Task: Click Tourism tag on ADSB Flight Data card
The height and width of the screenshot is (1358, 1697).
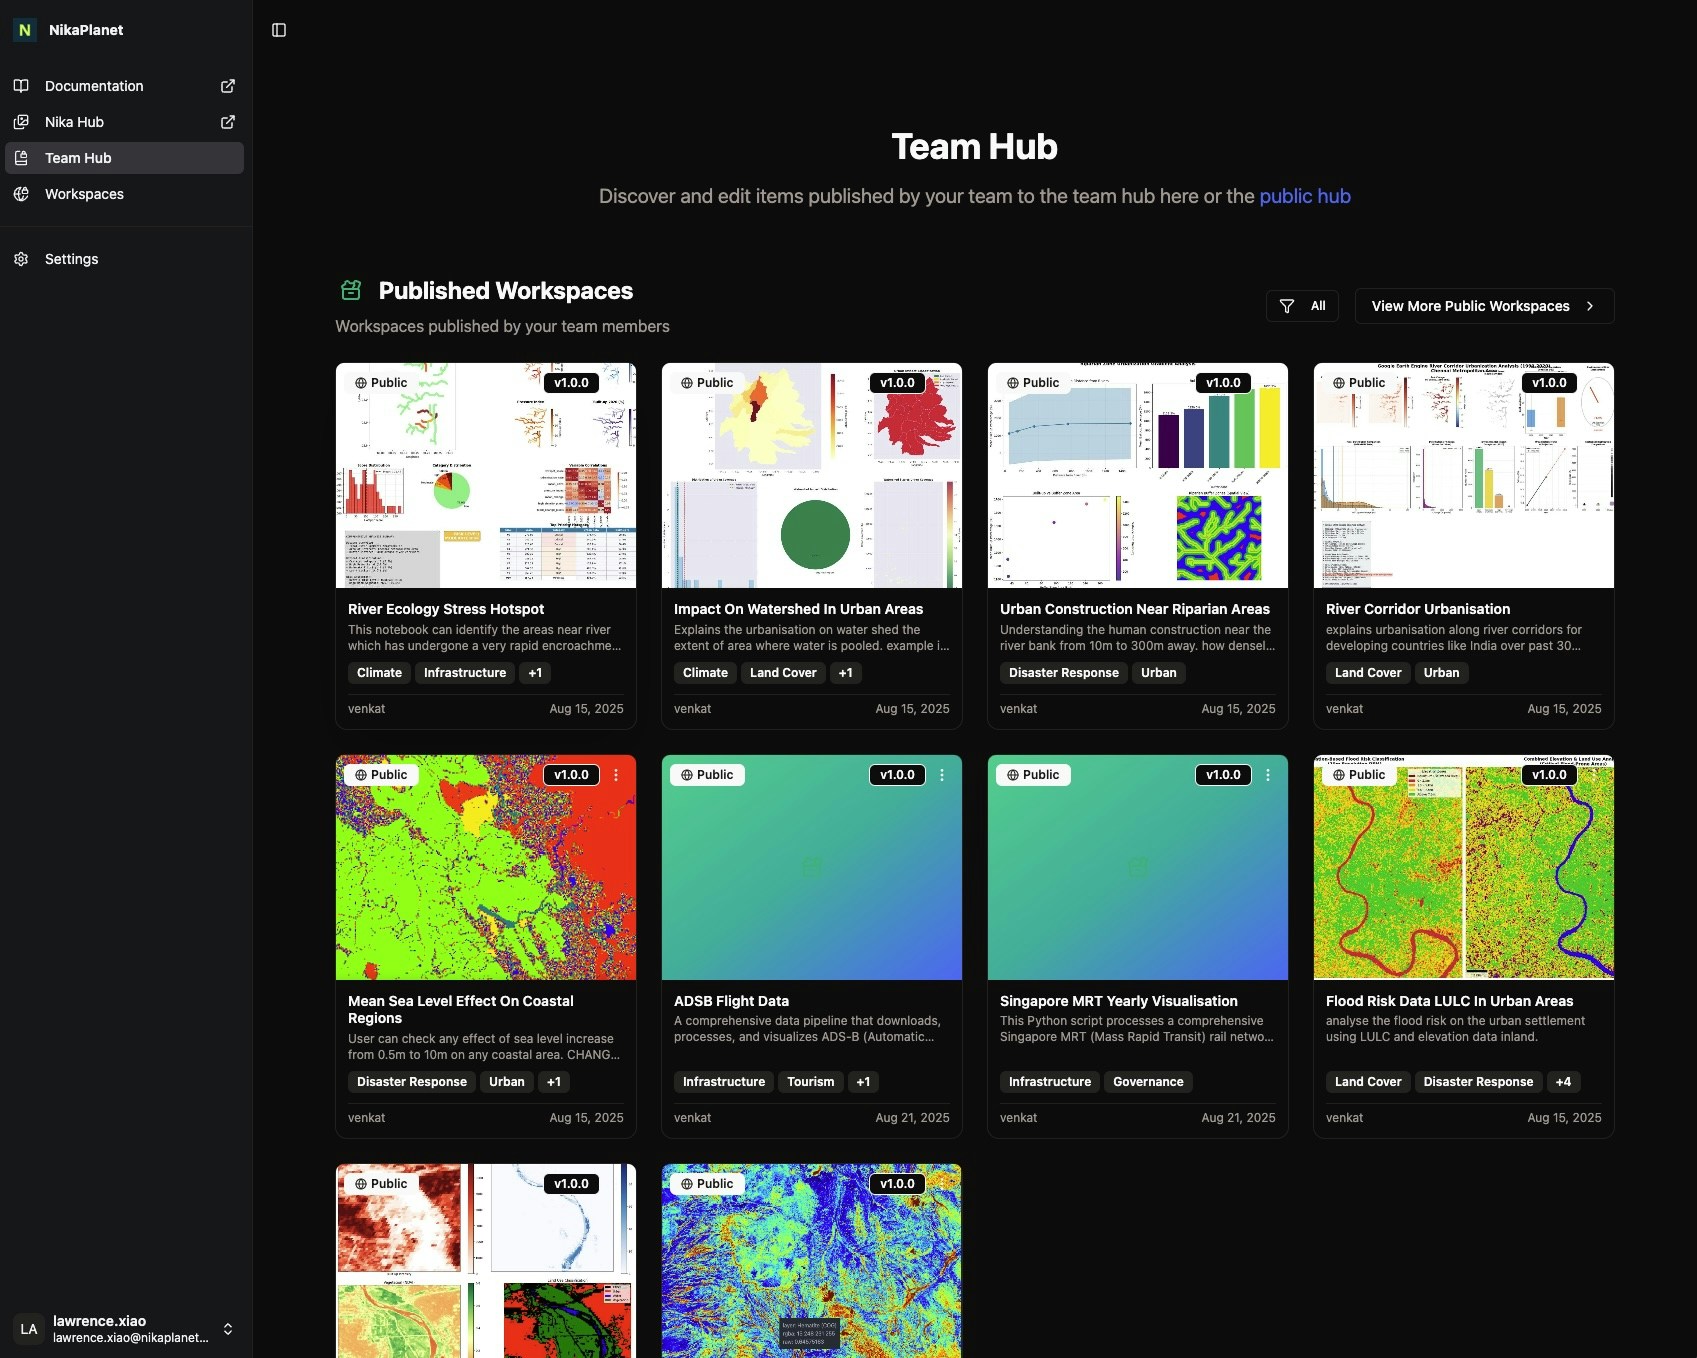Action: tap(810, 1082)
